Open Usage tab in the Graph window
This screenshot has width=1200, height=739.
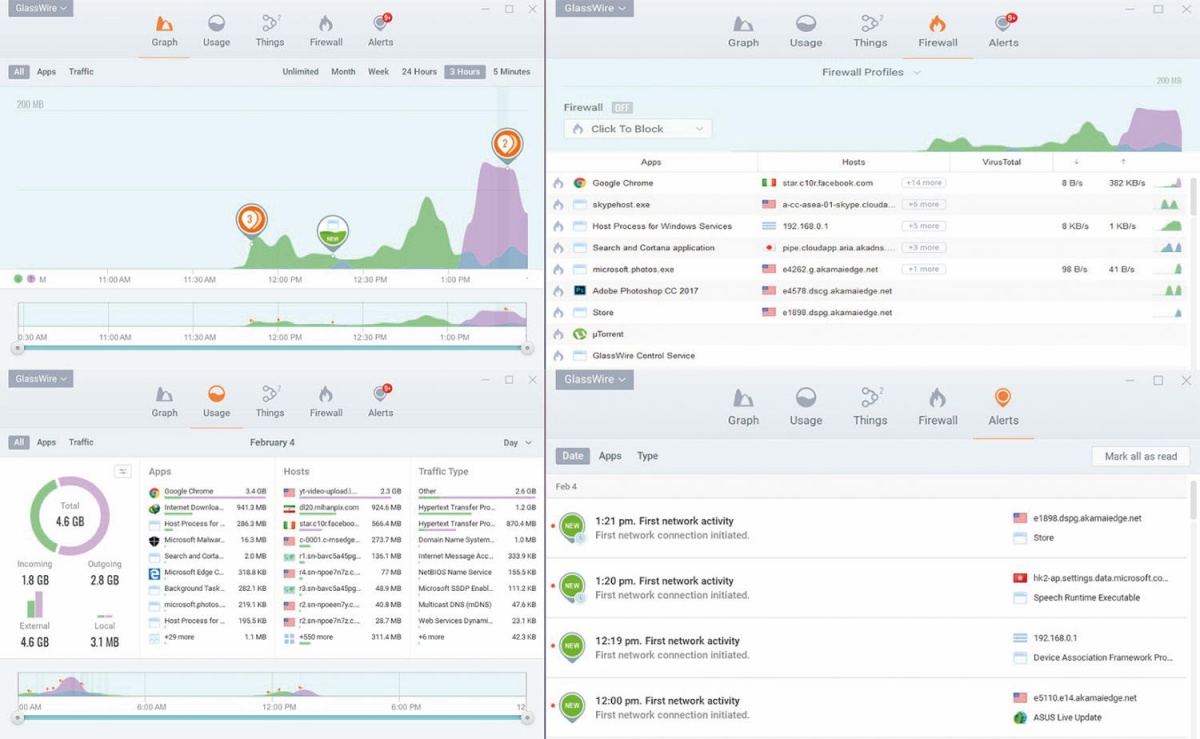(x=216, y=30)
